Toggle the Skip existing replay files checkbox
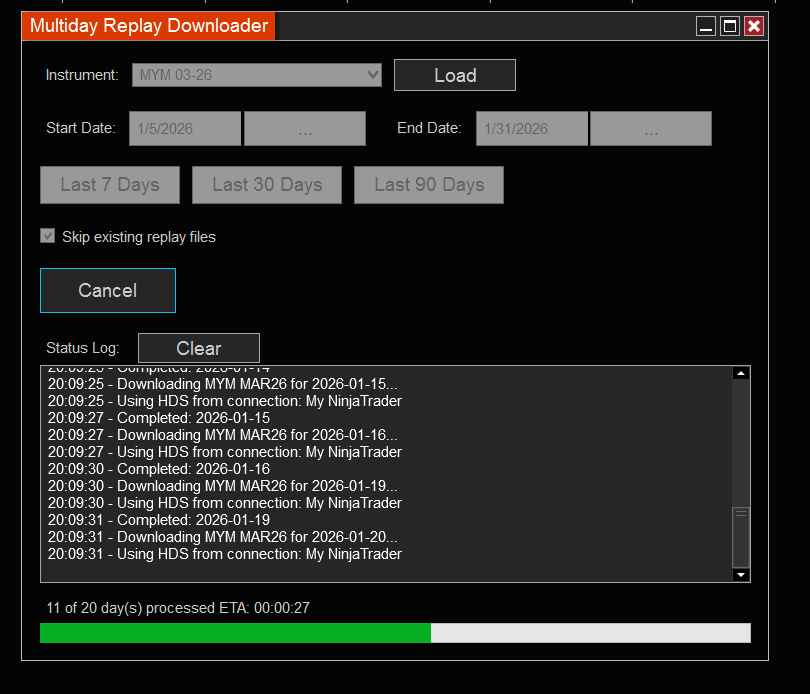 (x=48, y=237)
